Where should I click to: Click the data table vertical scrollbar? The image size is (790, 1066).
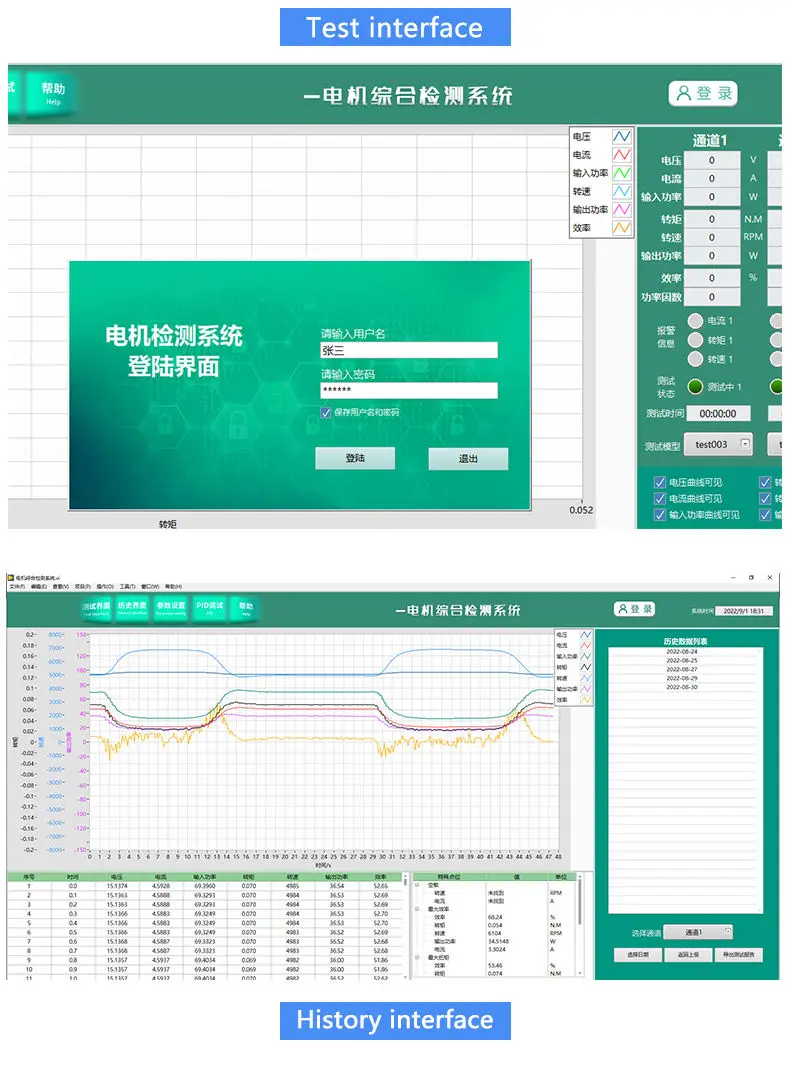pos(407,925)
